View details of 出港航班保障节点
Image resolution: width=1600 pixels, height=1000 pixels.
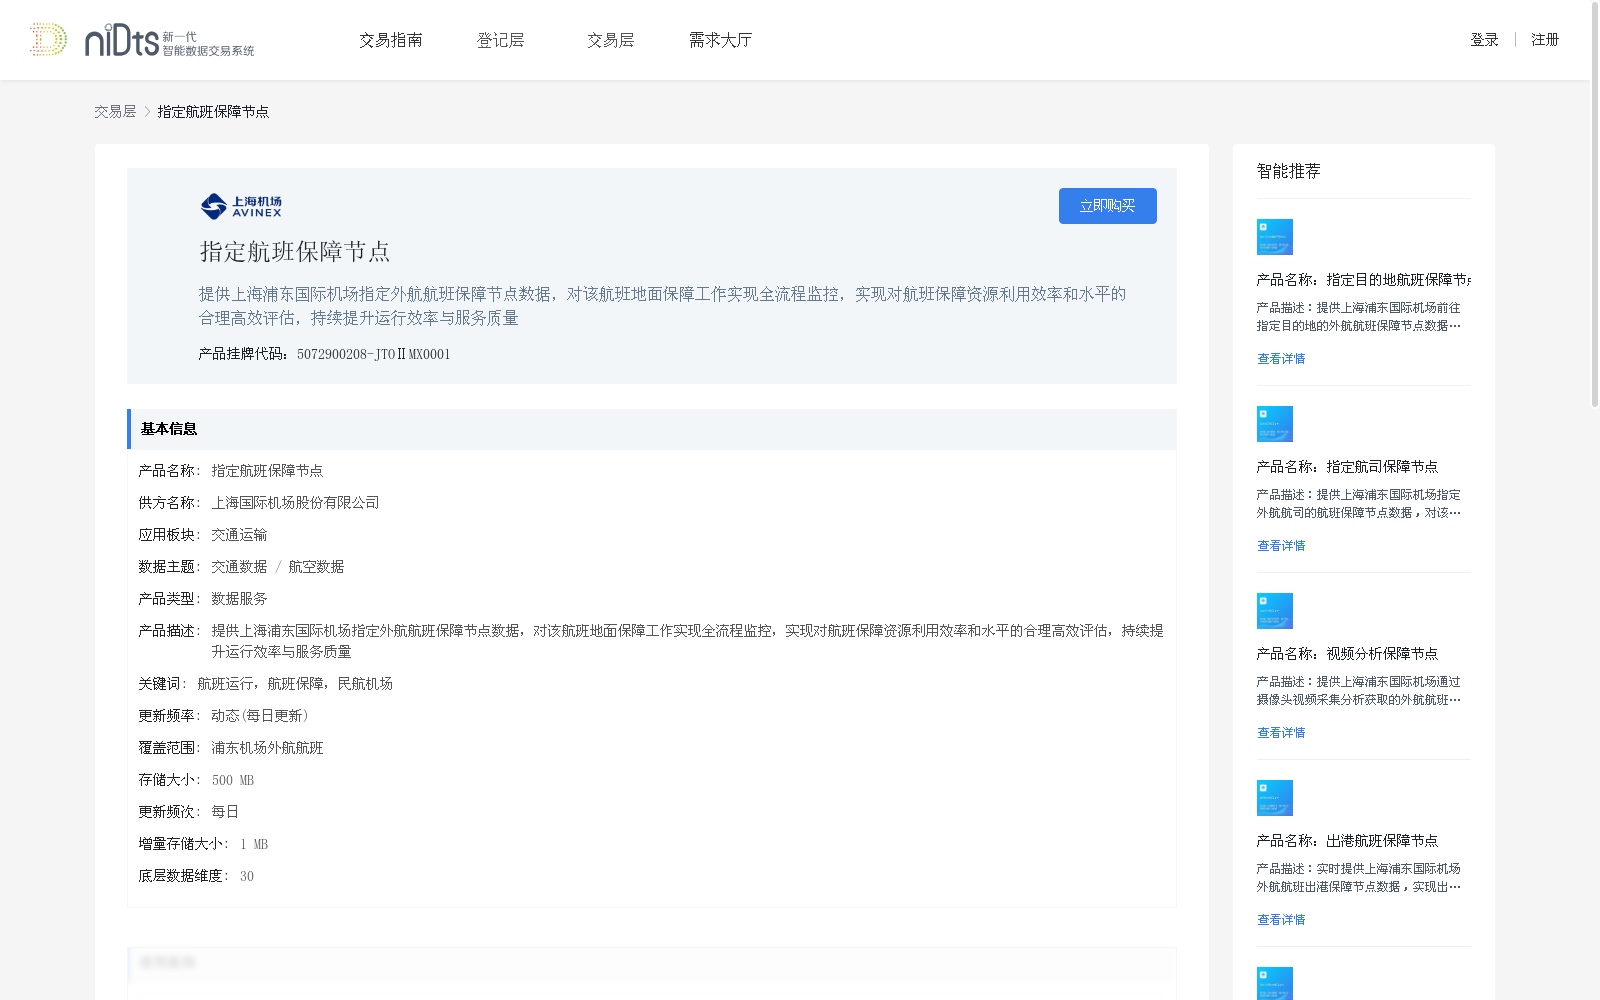click(x=1281, y=920)
